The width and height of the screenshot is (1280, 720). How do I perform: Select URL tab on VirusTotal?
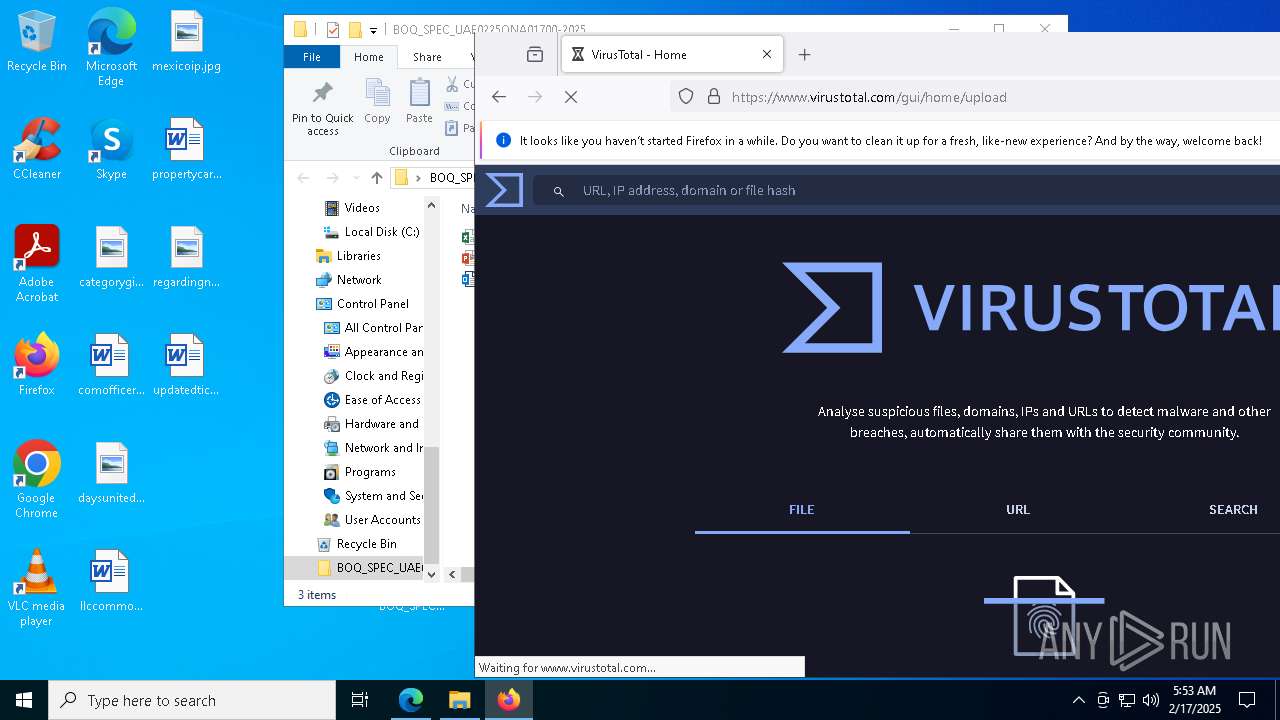(1018, 510)
